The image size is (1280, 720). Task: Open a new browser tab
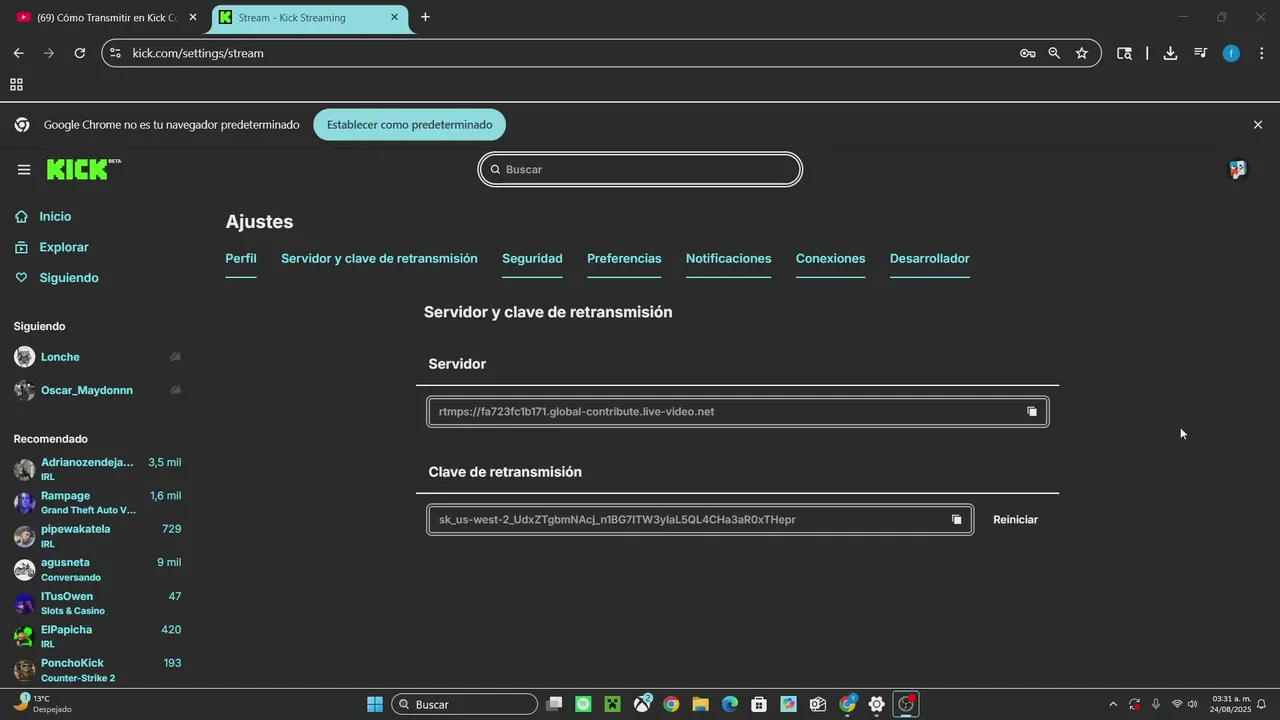(425, 17)
